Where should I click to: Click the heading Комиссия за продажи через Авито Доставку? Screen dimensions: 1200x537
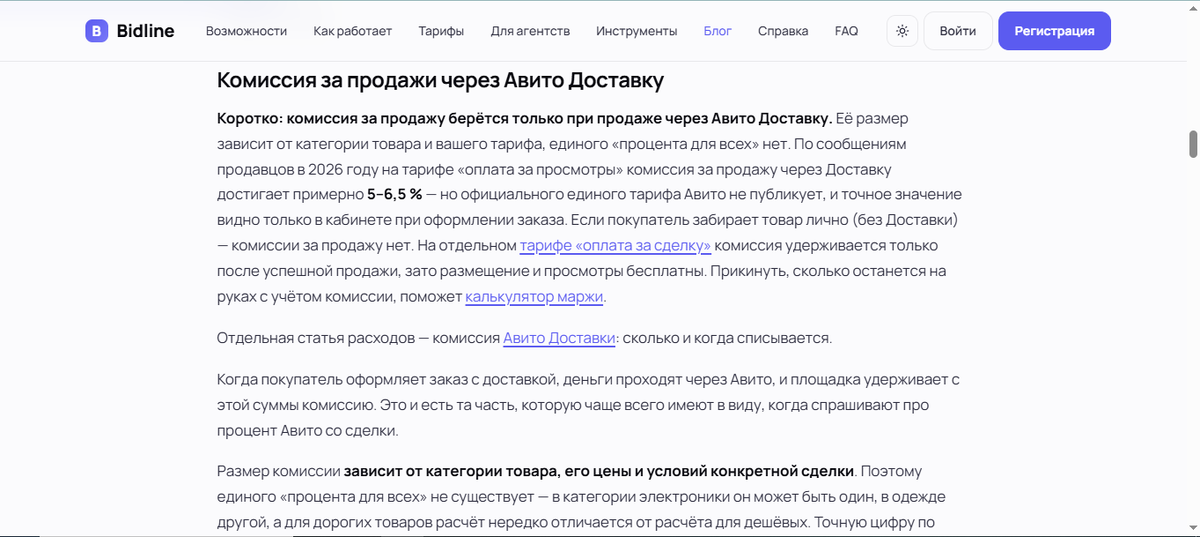coord(440,80)
